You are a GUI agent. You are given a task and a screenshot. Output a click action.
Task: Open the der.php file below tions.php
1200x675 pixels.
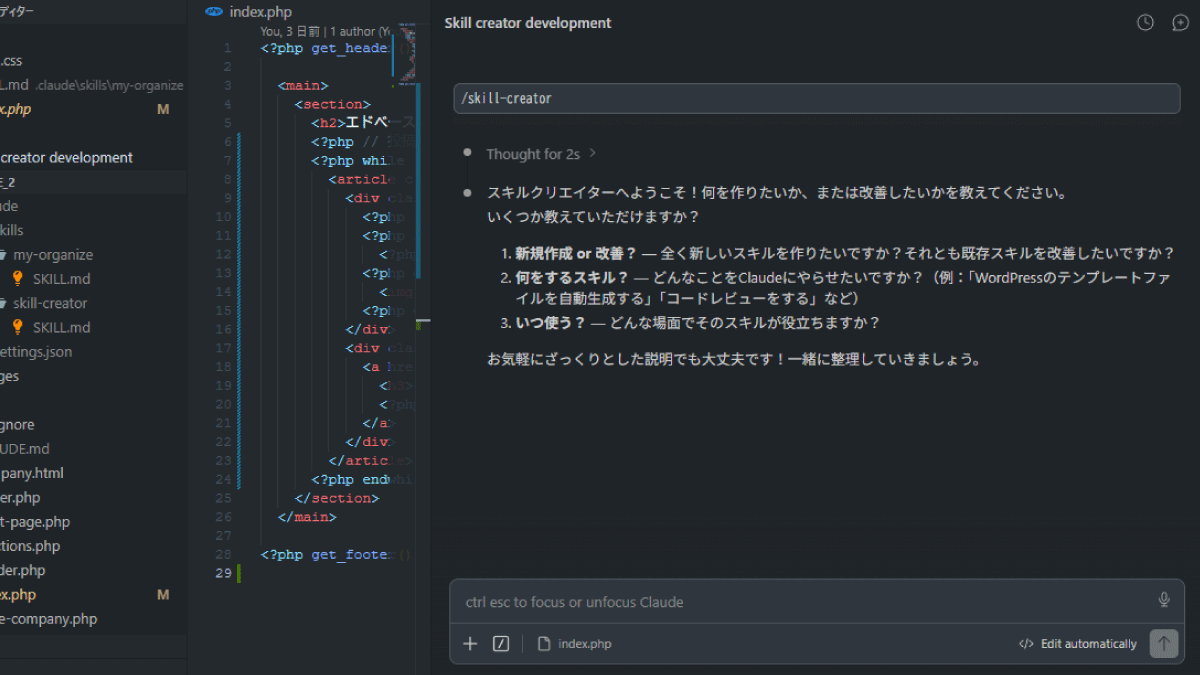[x=23, y=570]
